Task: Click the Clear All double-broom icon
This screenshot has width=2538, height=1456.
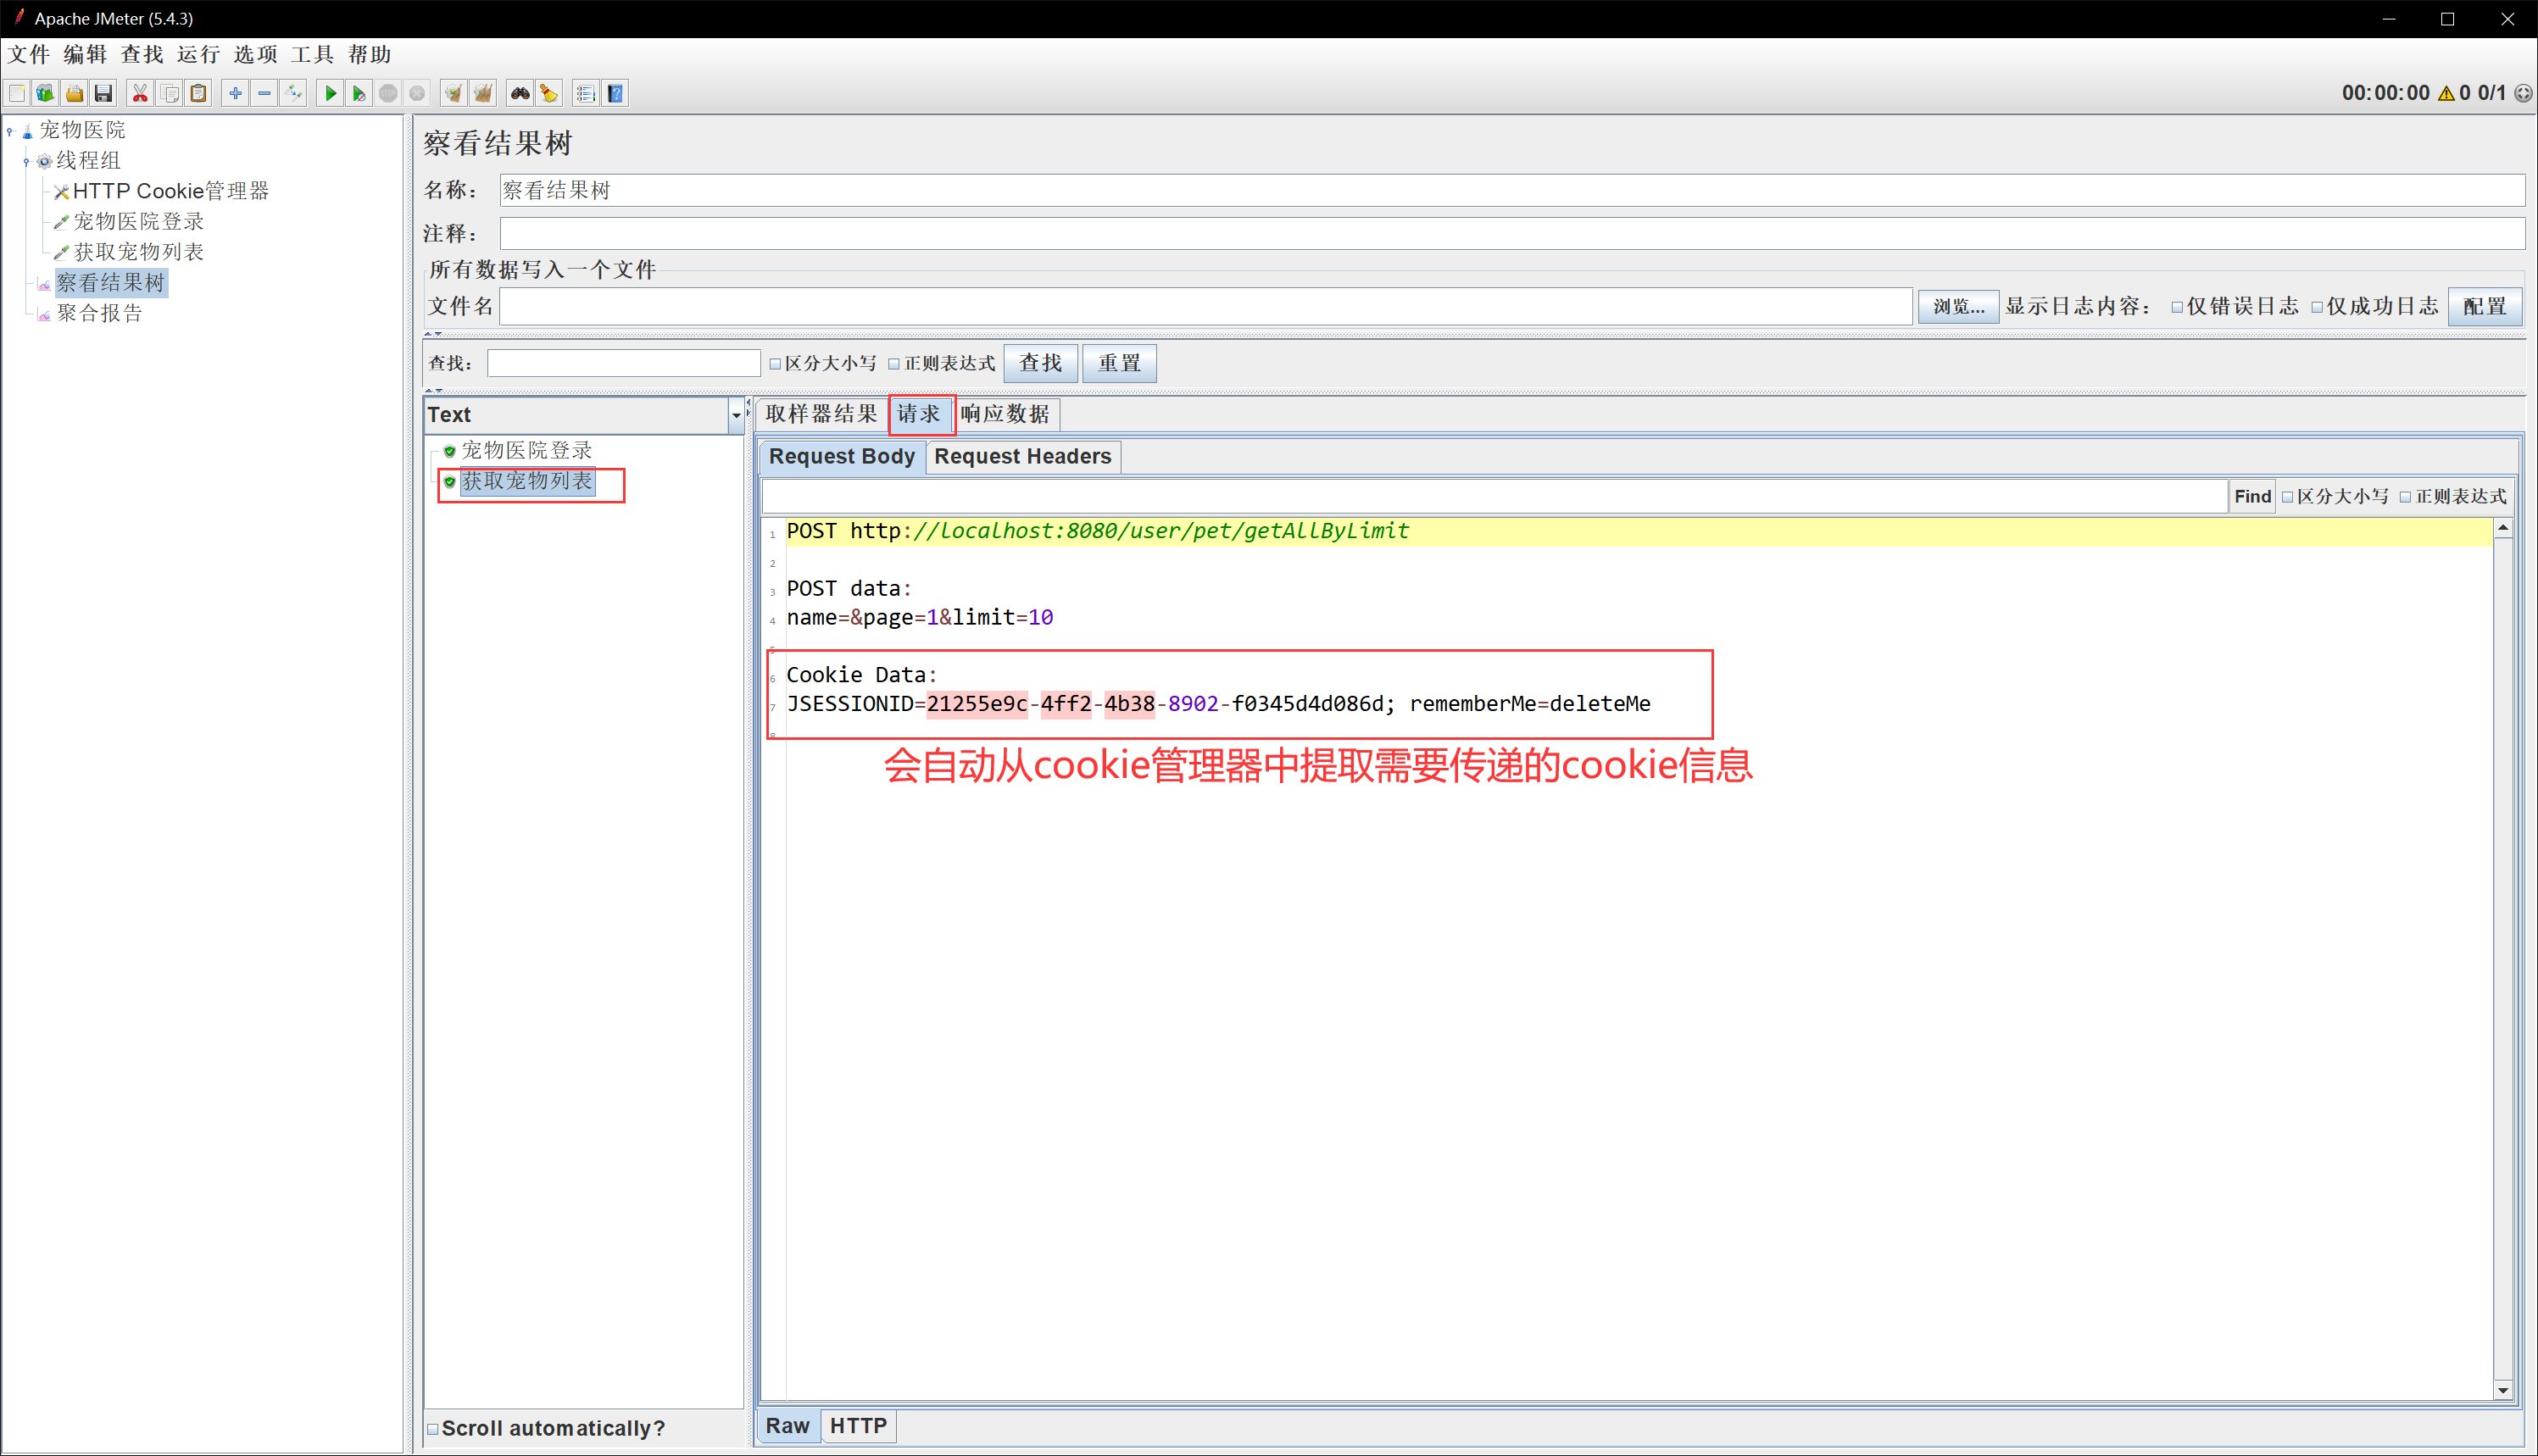Action: pyautogui.click(x=483, y=93)
